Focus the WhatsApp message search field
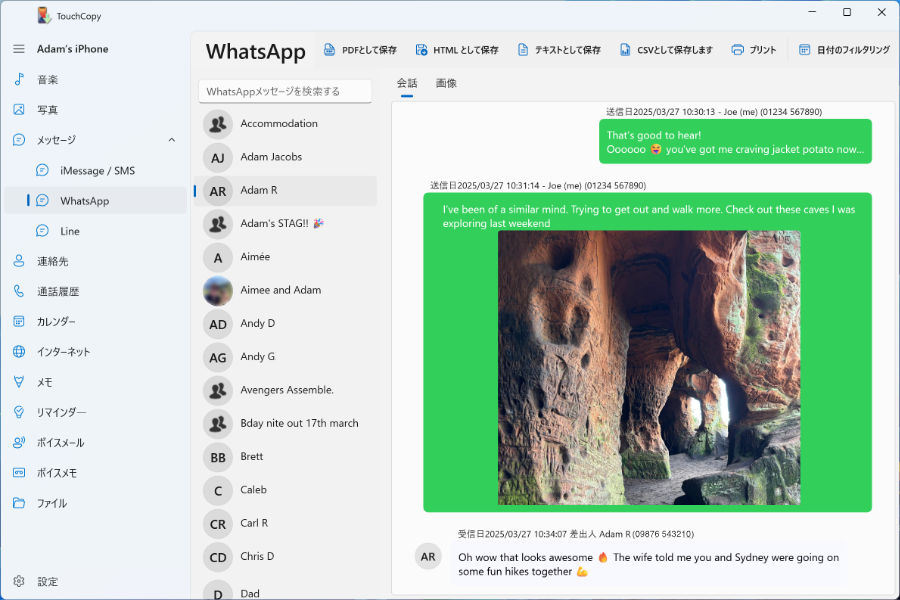This screenshot has height=600, width=900. (285, 91)
